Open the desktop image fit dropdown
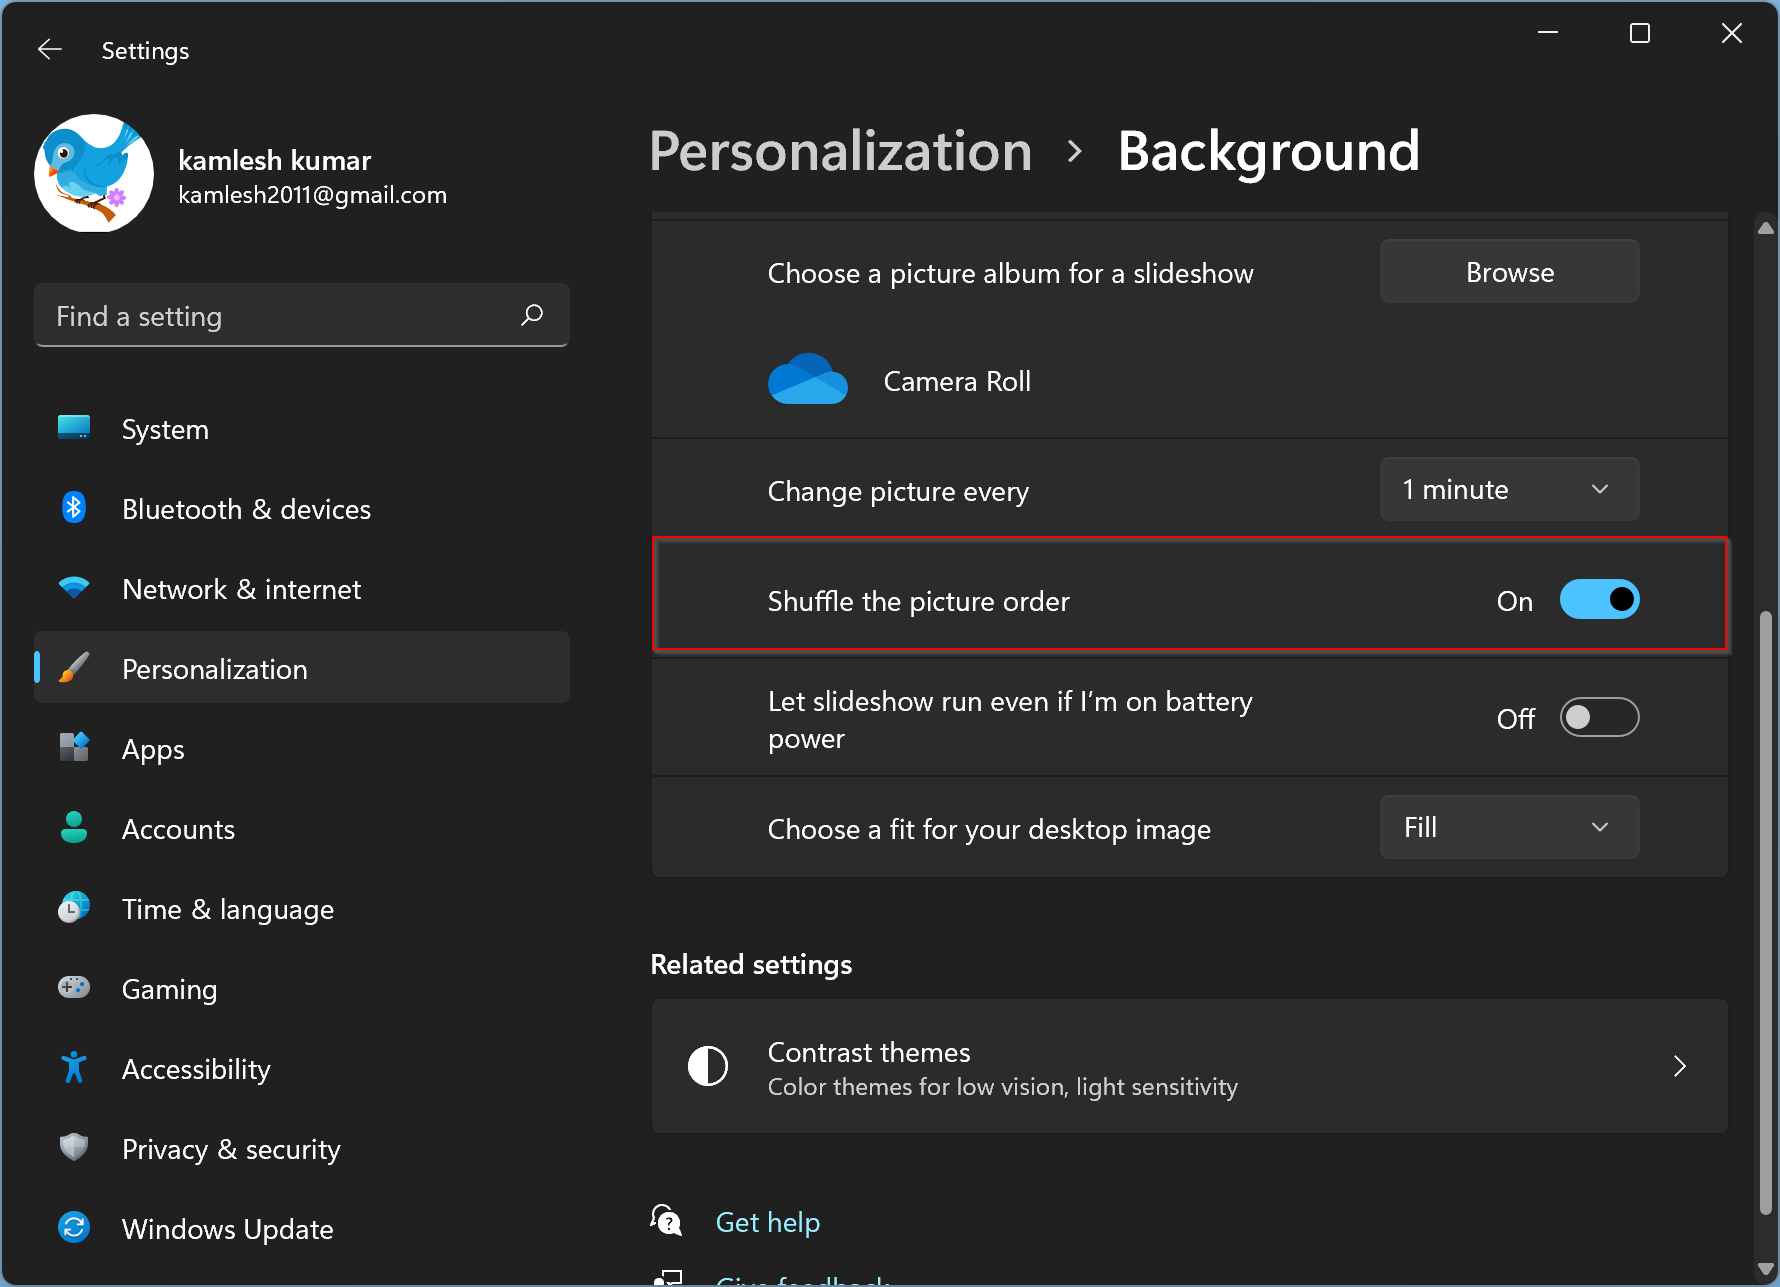The height and width of the screenshot is (1287, 1780). point(1509,827)
